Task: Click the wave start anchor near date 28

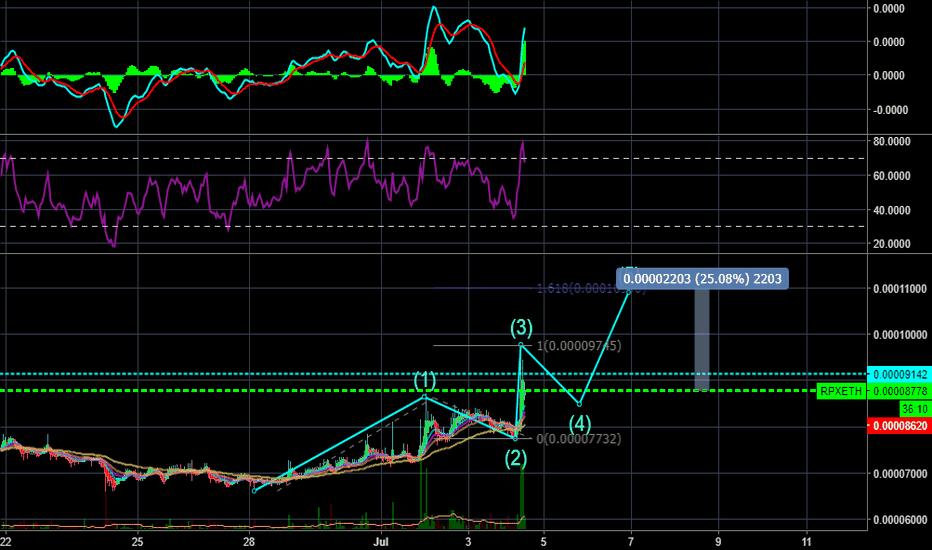Action: pyautogui.click(x=254, y=491)
